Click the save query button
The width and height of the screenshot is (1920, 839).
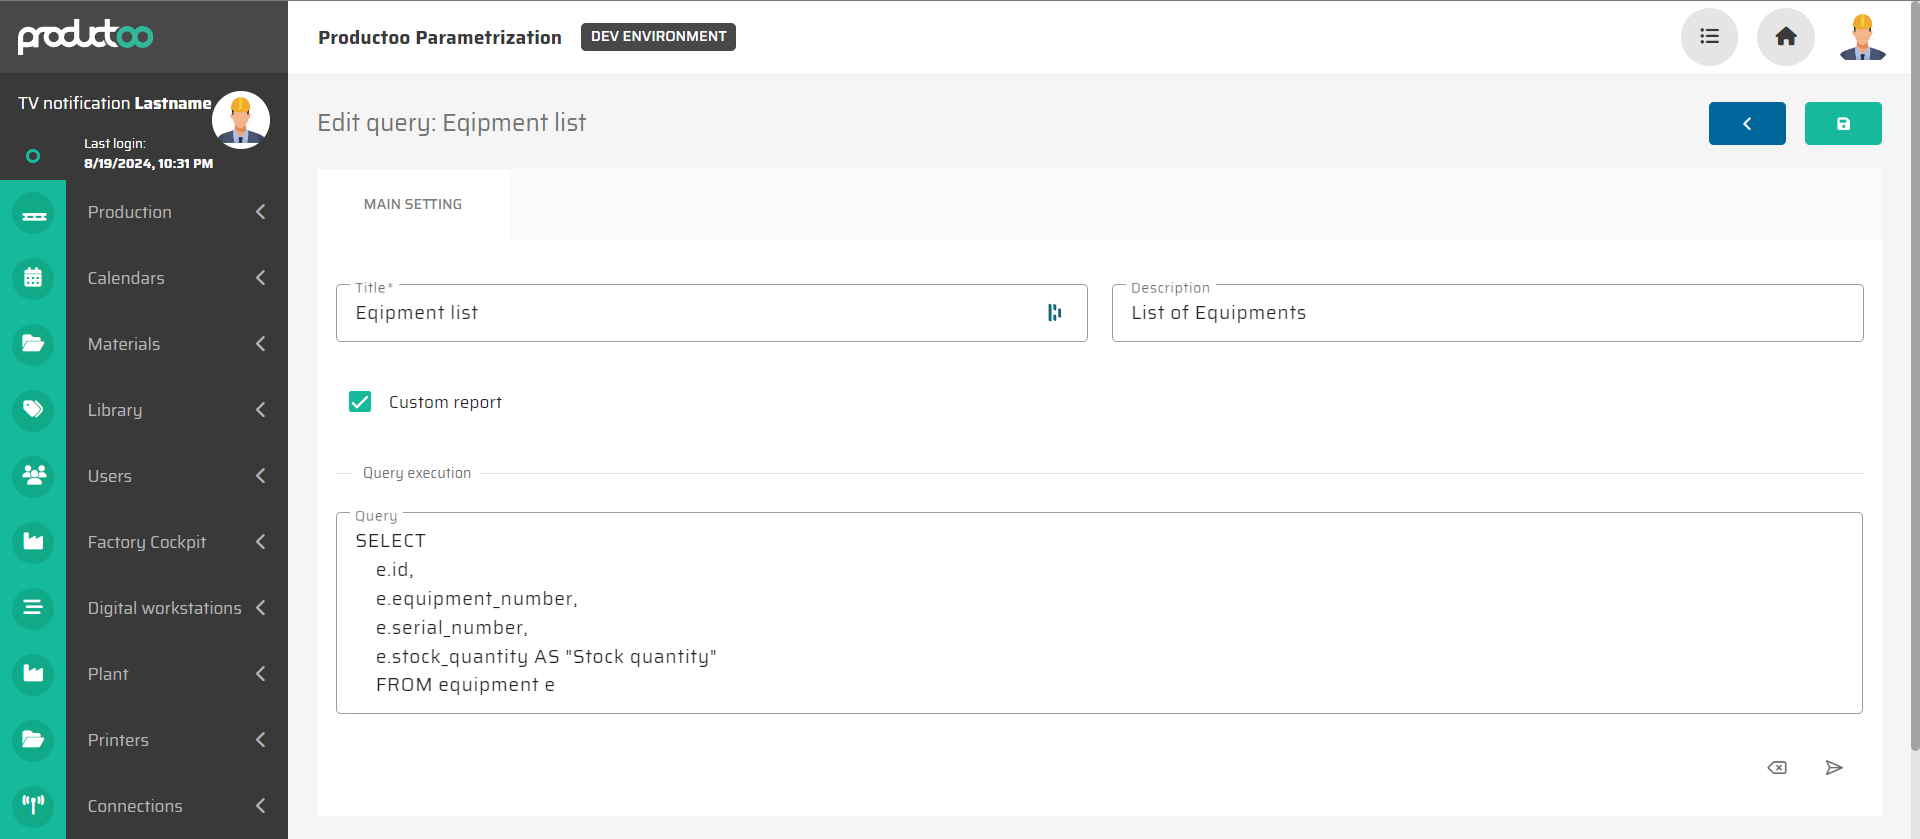point(1842,124)
